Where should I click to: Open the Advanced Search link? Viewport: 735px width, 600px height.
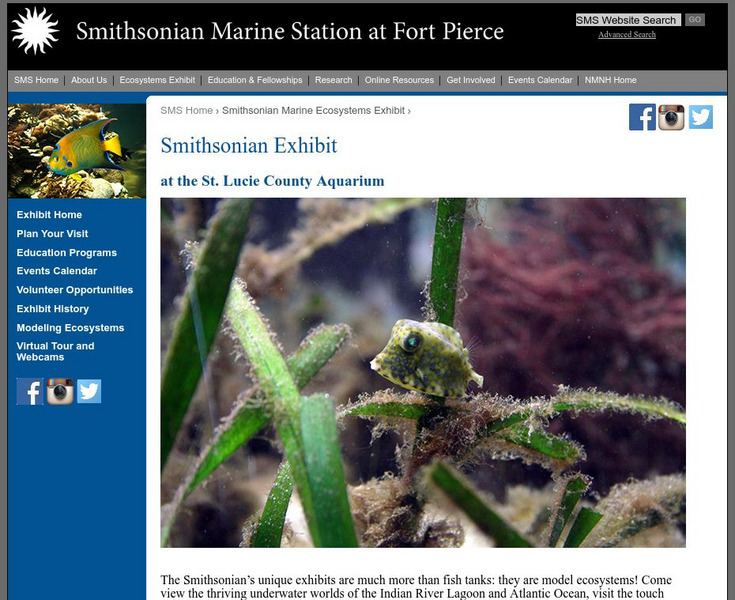(x=627, y=34)
